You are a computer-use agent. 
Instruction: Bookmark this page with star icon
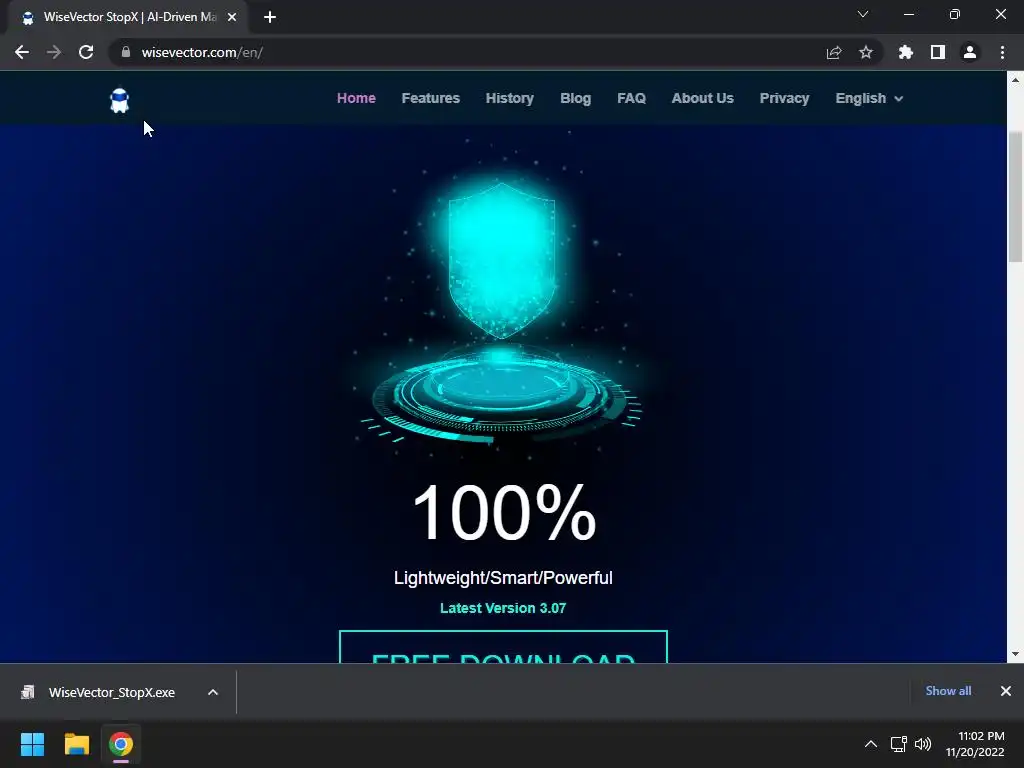point(866,52)
